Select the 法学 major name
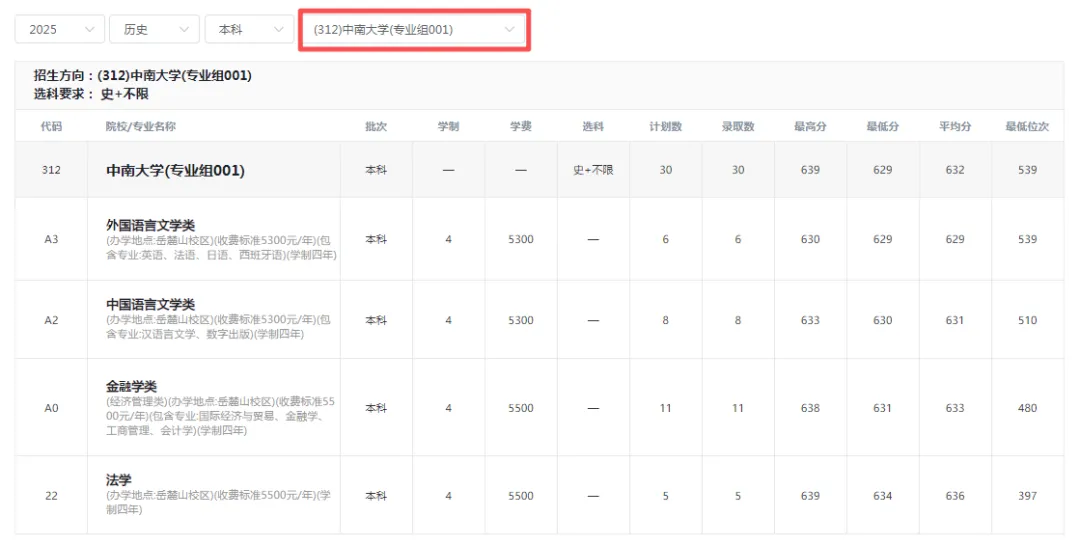This screenshot has width=1080, height=545. coord(118,480)
